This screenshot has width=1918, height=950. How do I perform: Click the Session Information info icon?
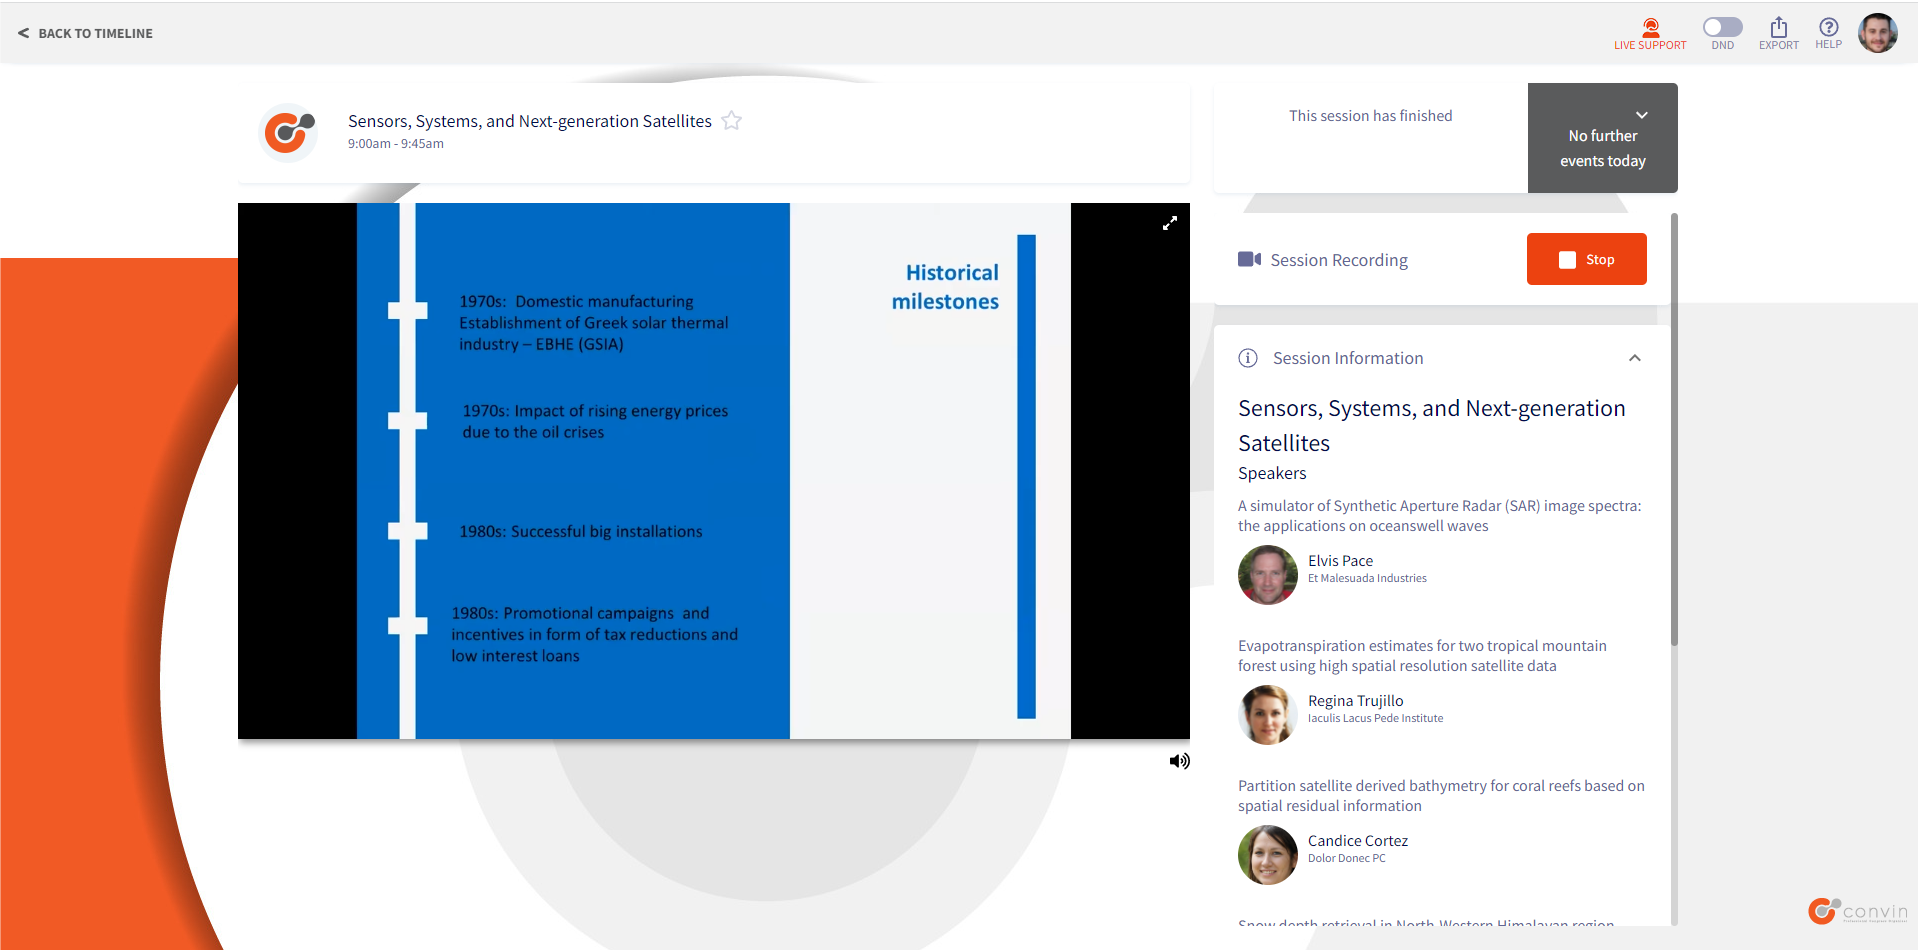[x=1248, y=358]
